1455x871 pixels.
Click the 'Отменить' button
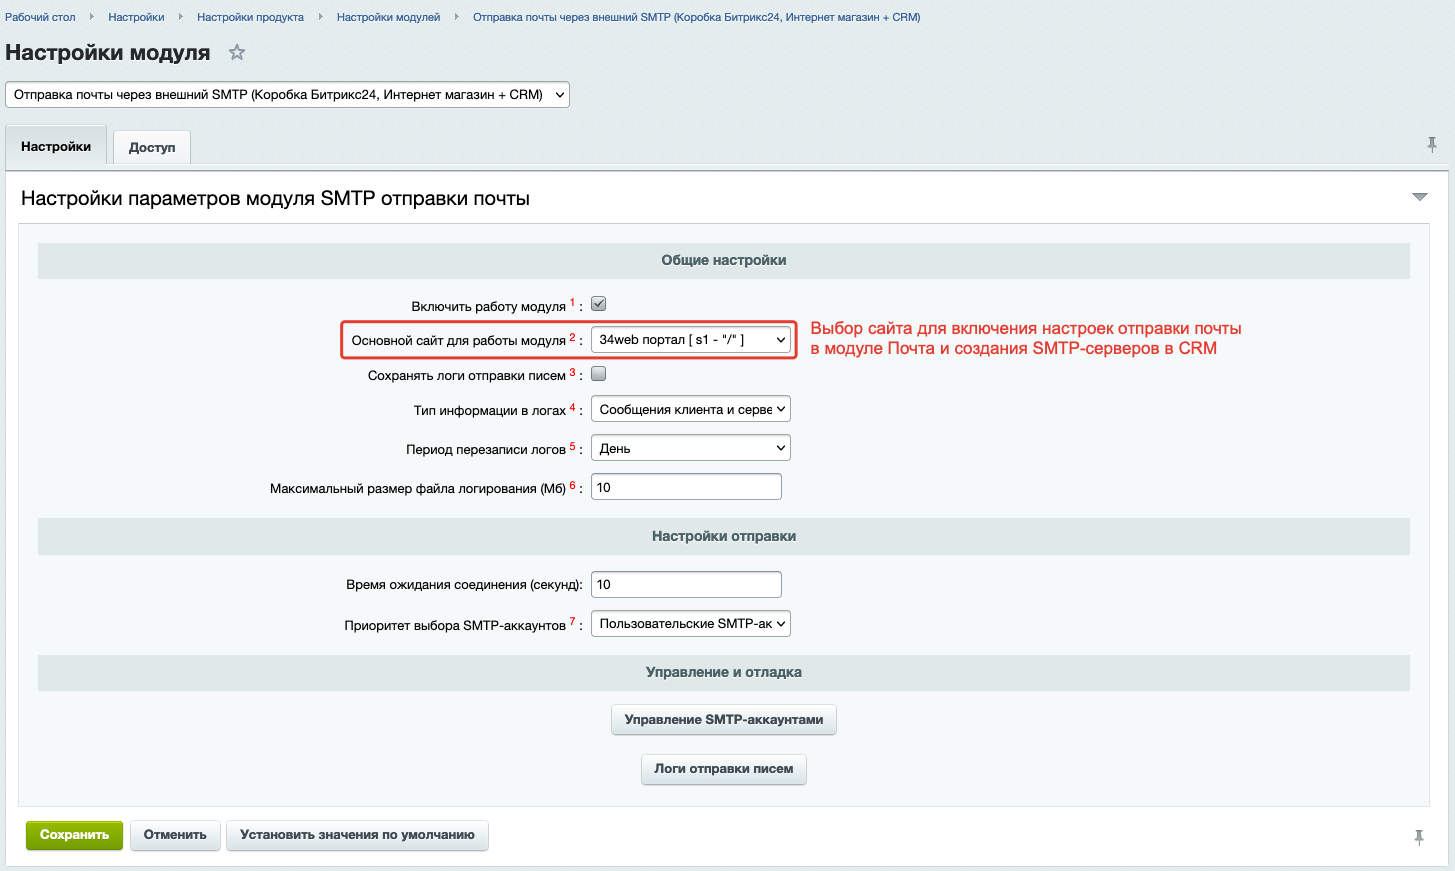coord(175,835)
